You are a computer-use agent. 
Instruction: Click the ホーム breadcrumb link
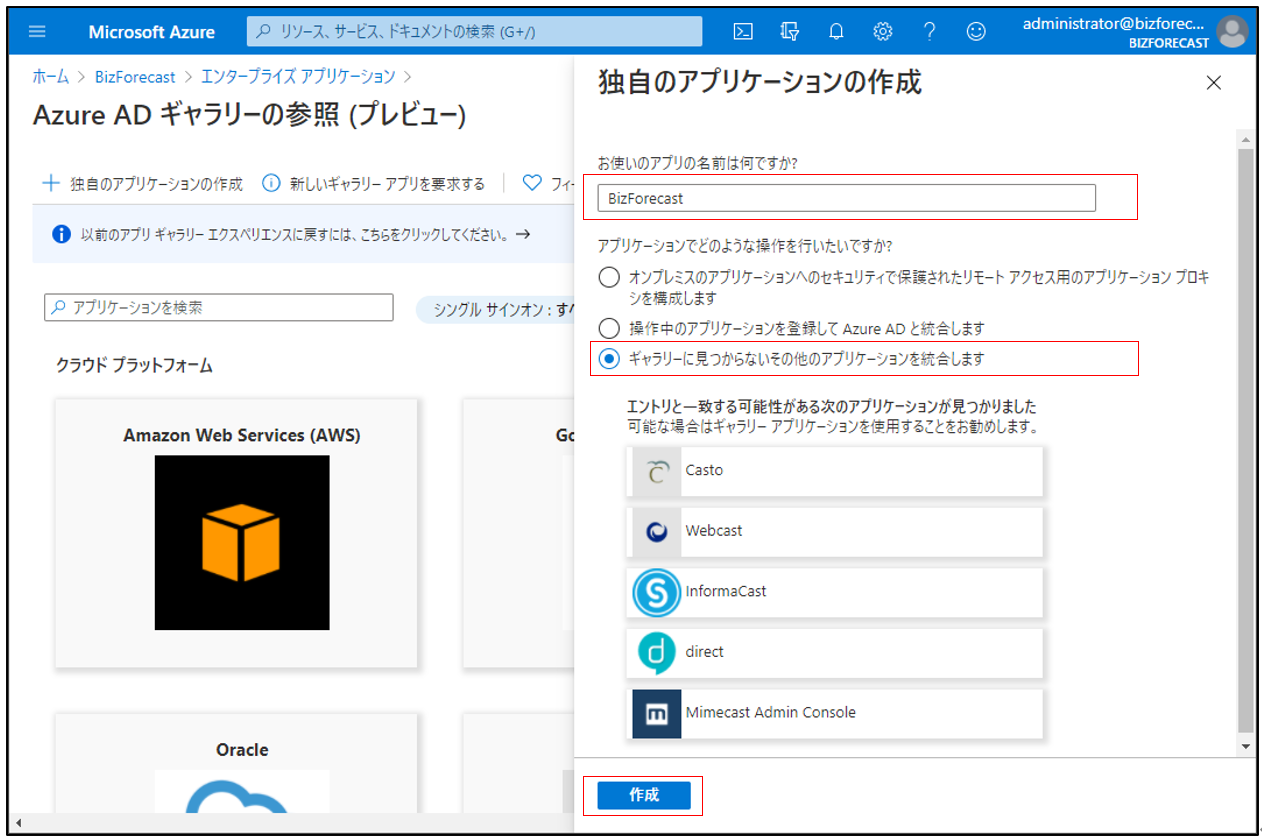tap(51, 77)
